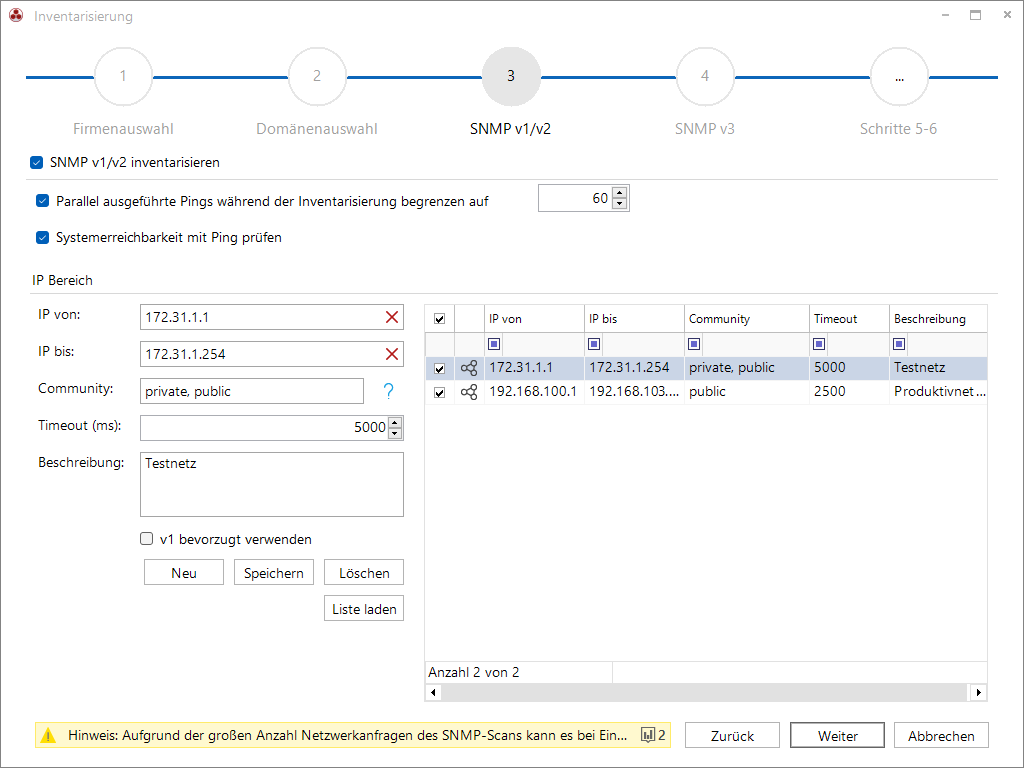Screen dimensions: 1024x768
Task: Open filter icon under Timeout column
Action: (819, 344)
